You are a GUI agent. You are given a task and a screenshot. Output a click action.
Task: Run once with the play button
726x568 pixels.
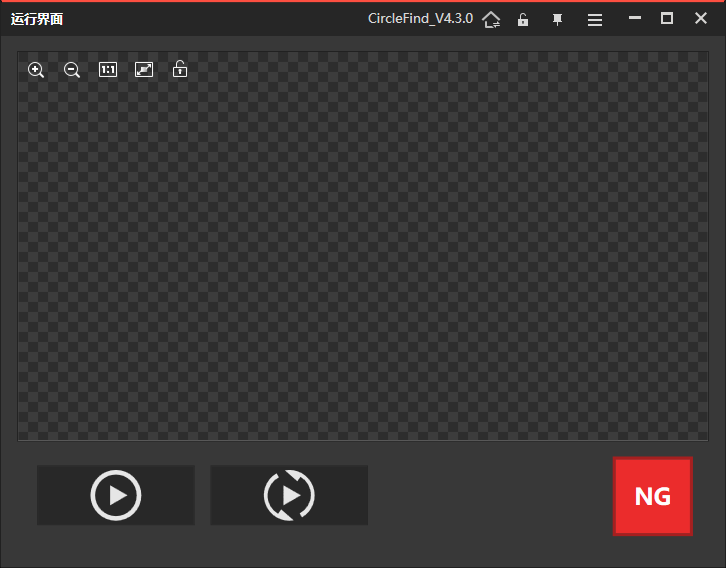[116, 495]
